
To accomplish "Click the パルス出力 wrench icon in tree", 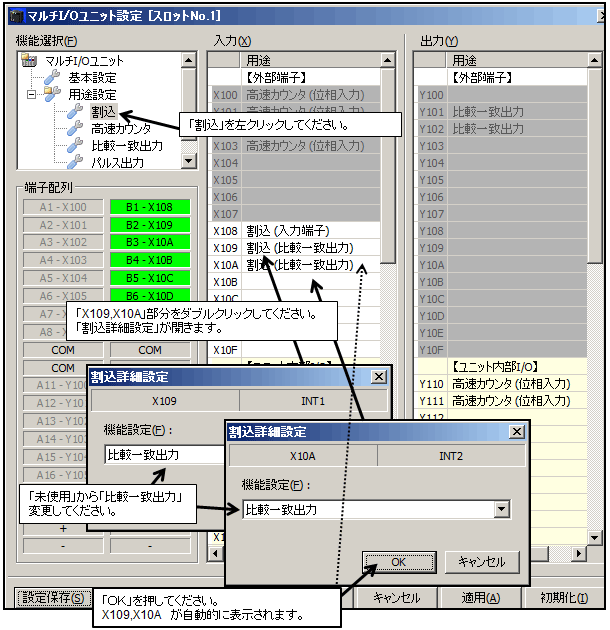I will (75, 161).
